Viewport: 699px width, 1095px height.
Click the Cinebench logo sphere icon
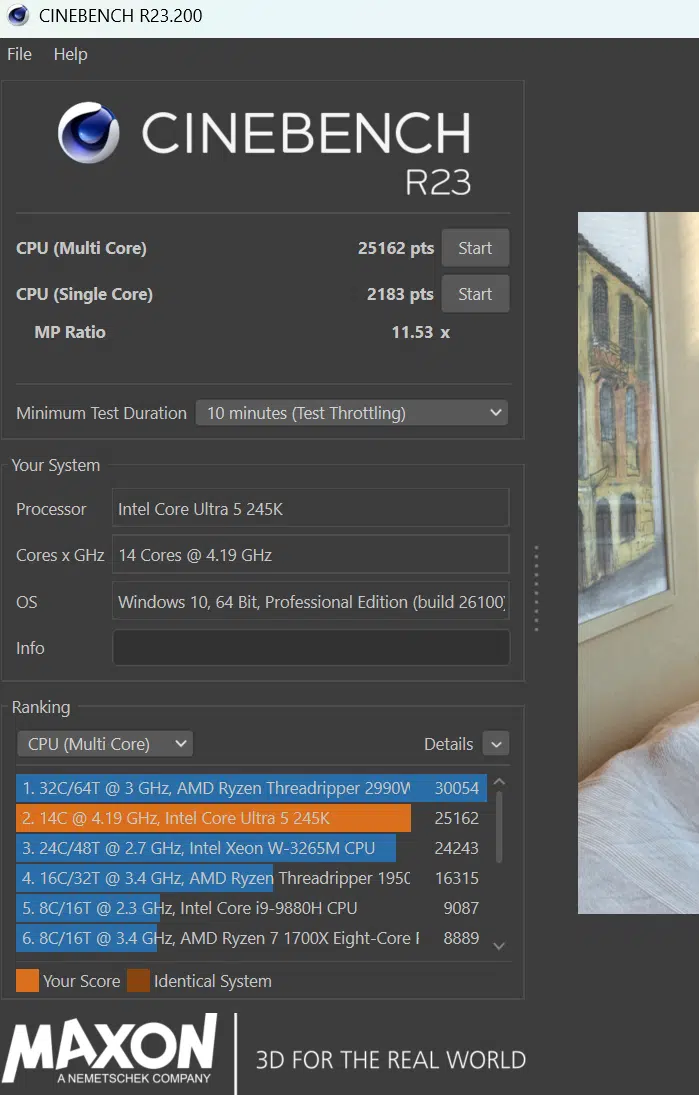[x=89, y=132]
